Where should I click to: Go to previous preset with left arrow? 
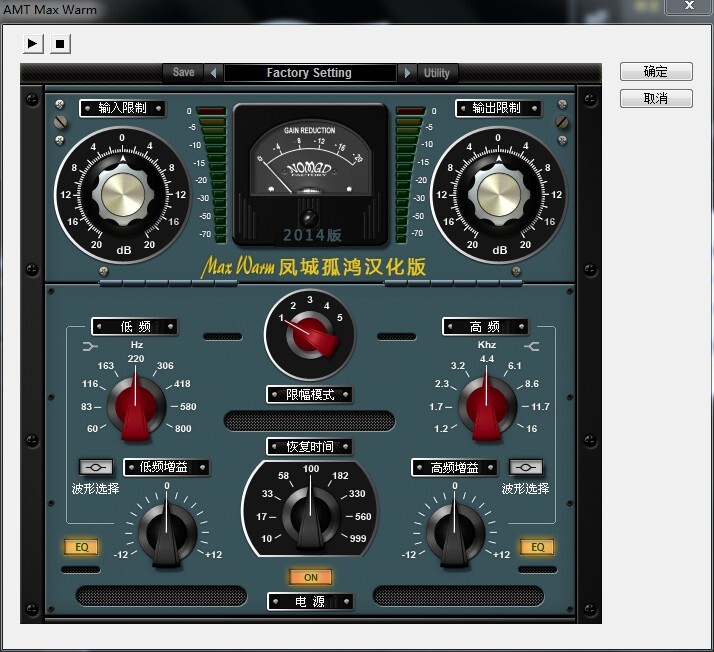pos(213,72)
